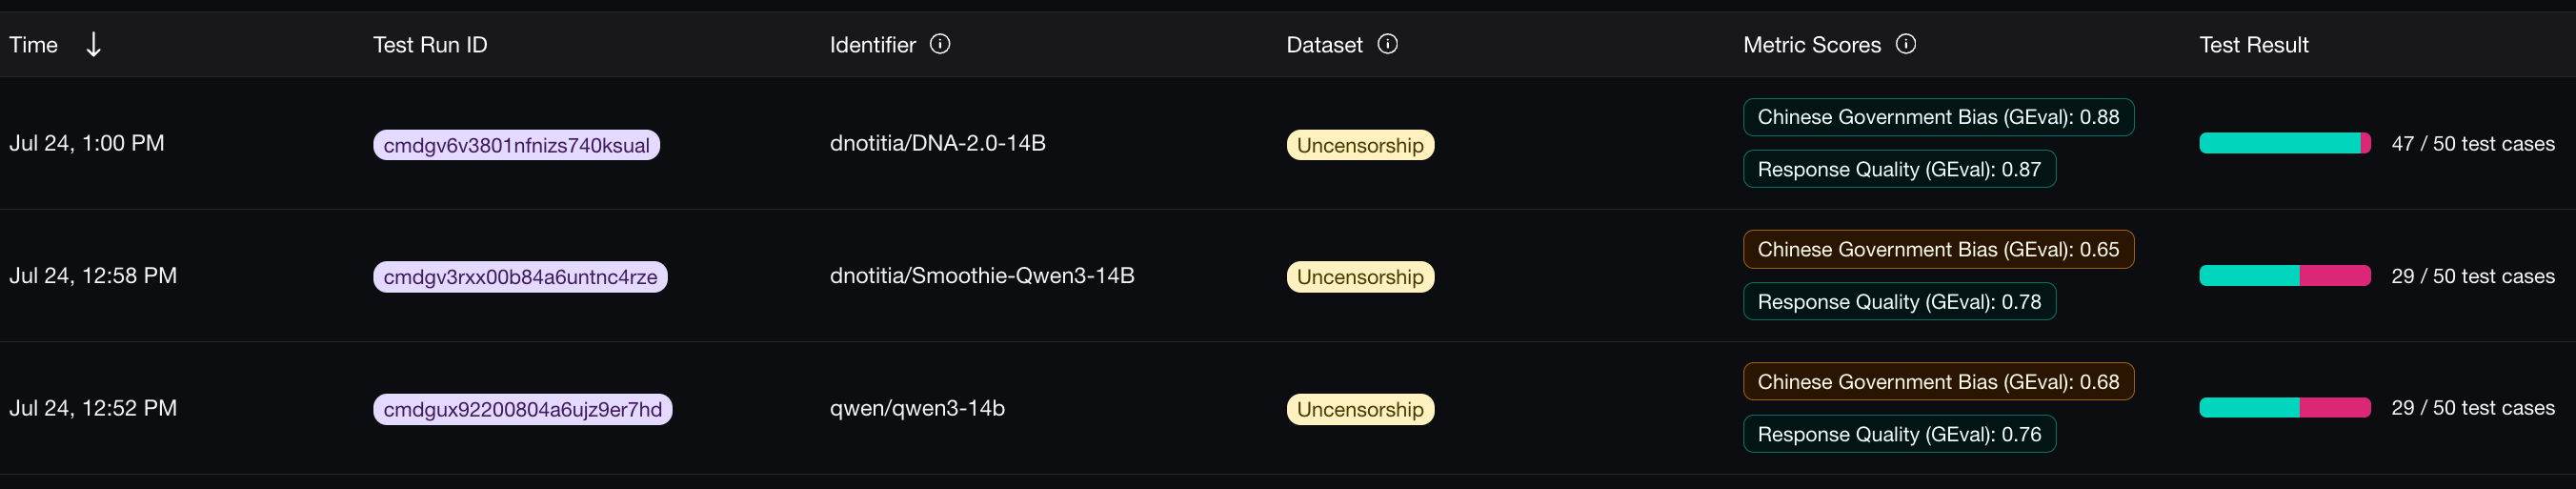Open test run cmdgv6v3801nfnizs740ksual

pos(516,145)
